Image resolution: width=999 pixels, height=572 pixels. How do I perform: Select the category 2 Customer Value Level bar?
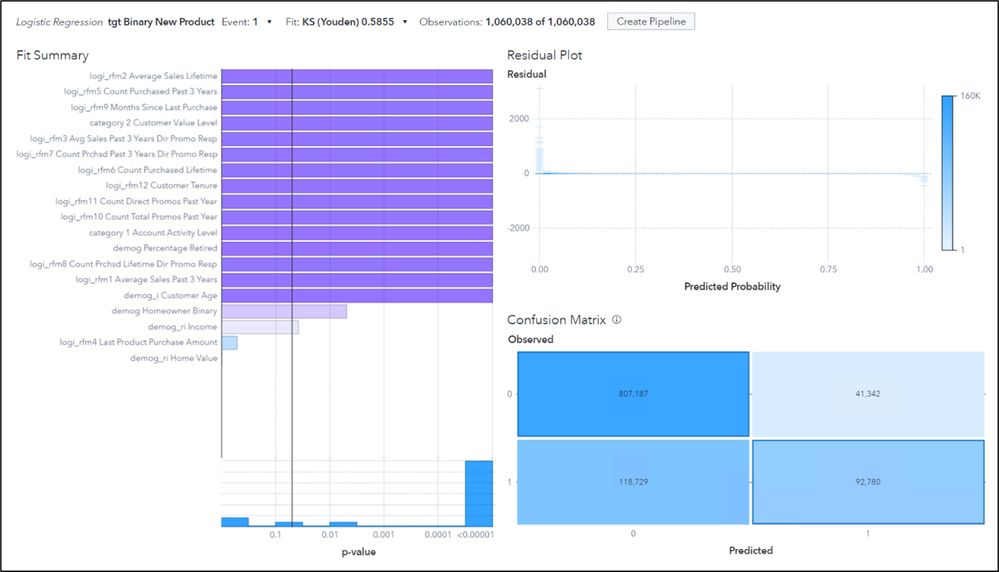(356, 123)
